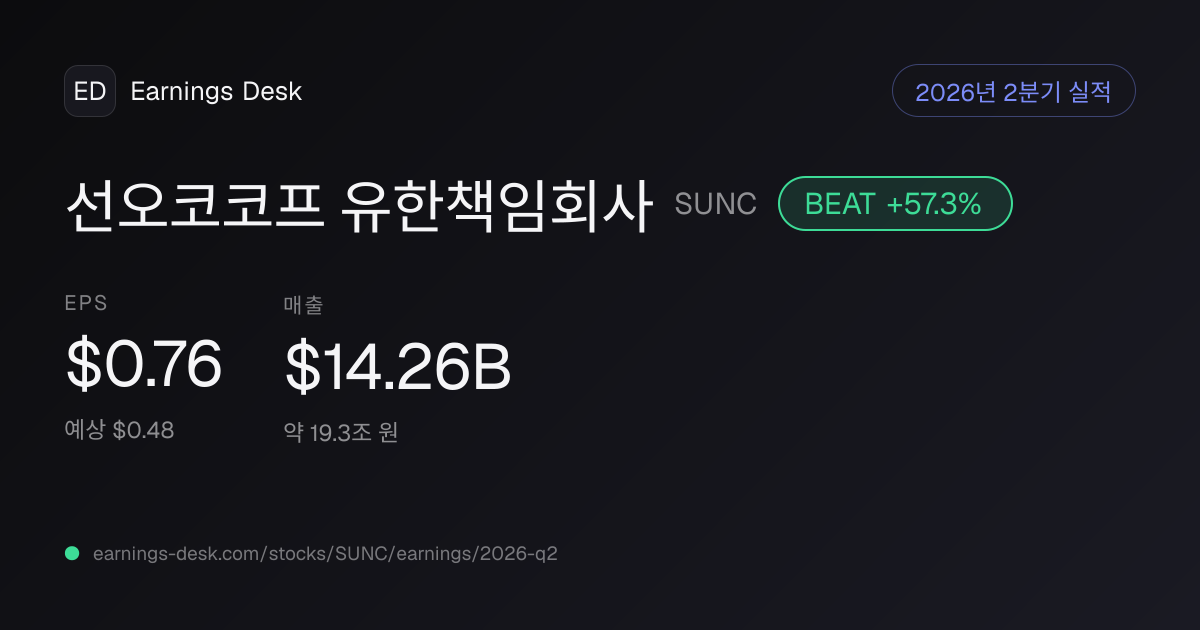
Task: Select the $0.48 estimate figure
Action: point(143,430)
